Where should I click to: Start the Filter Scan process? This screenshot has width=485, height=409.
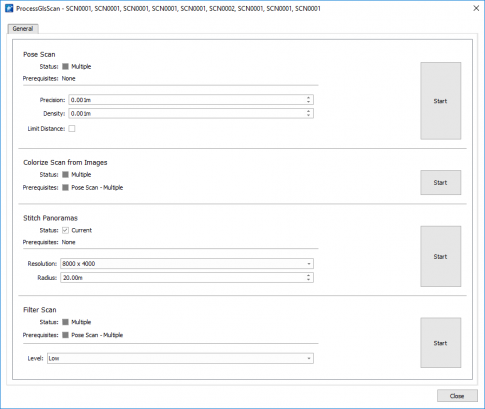point(440,343)
